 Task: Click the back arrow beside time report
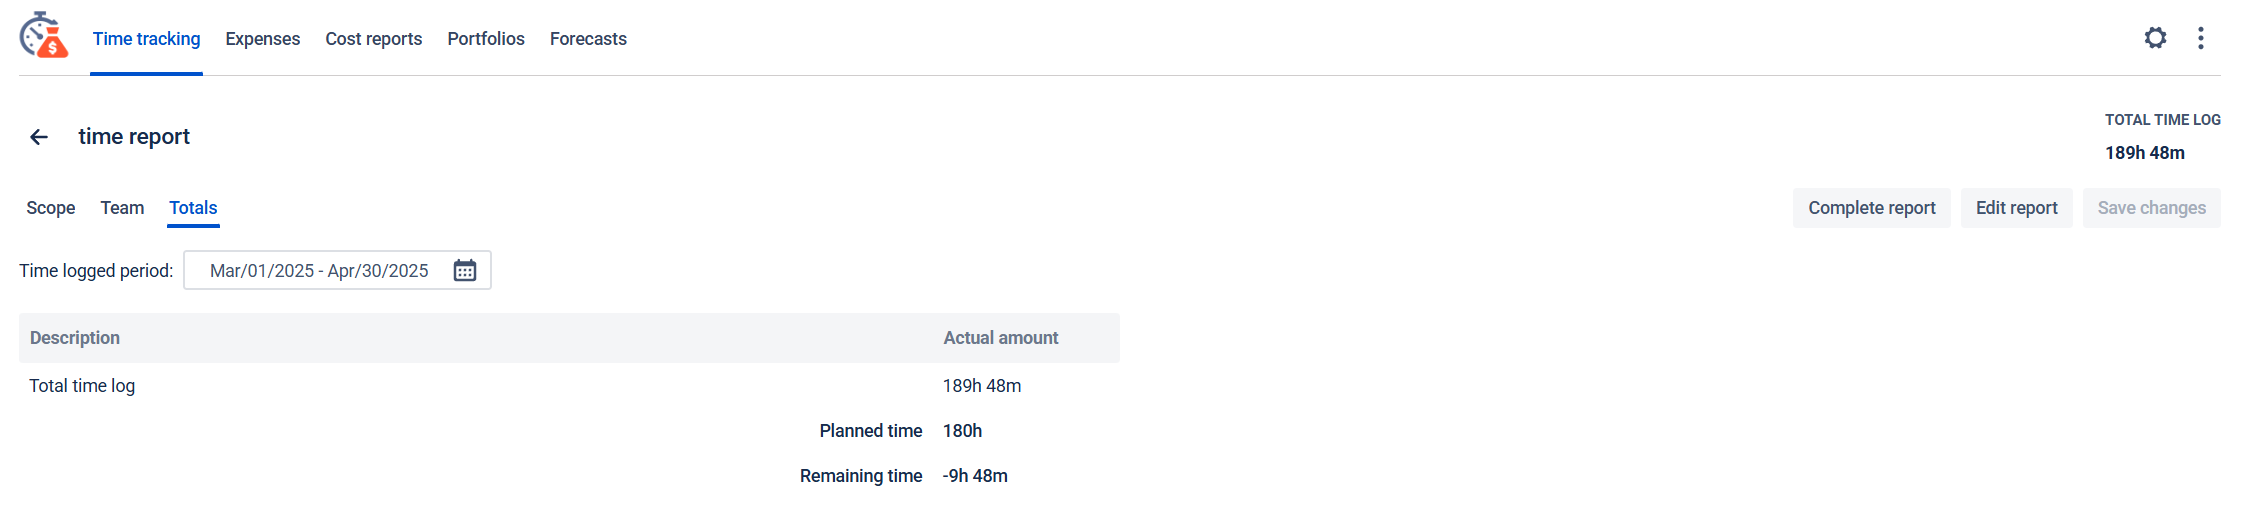(39, 137)
